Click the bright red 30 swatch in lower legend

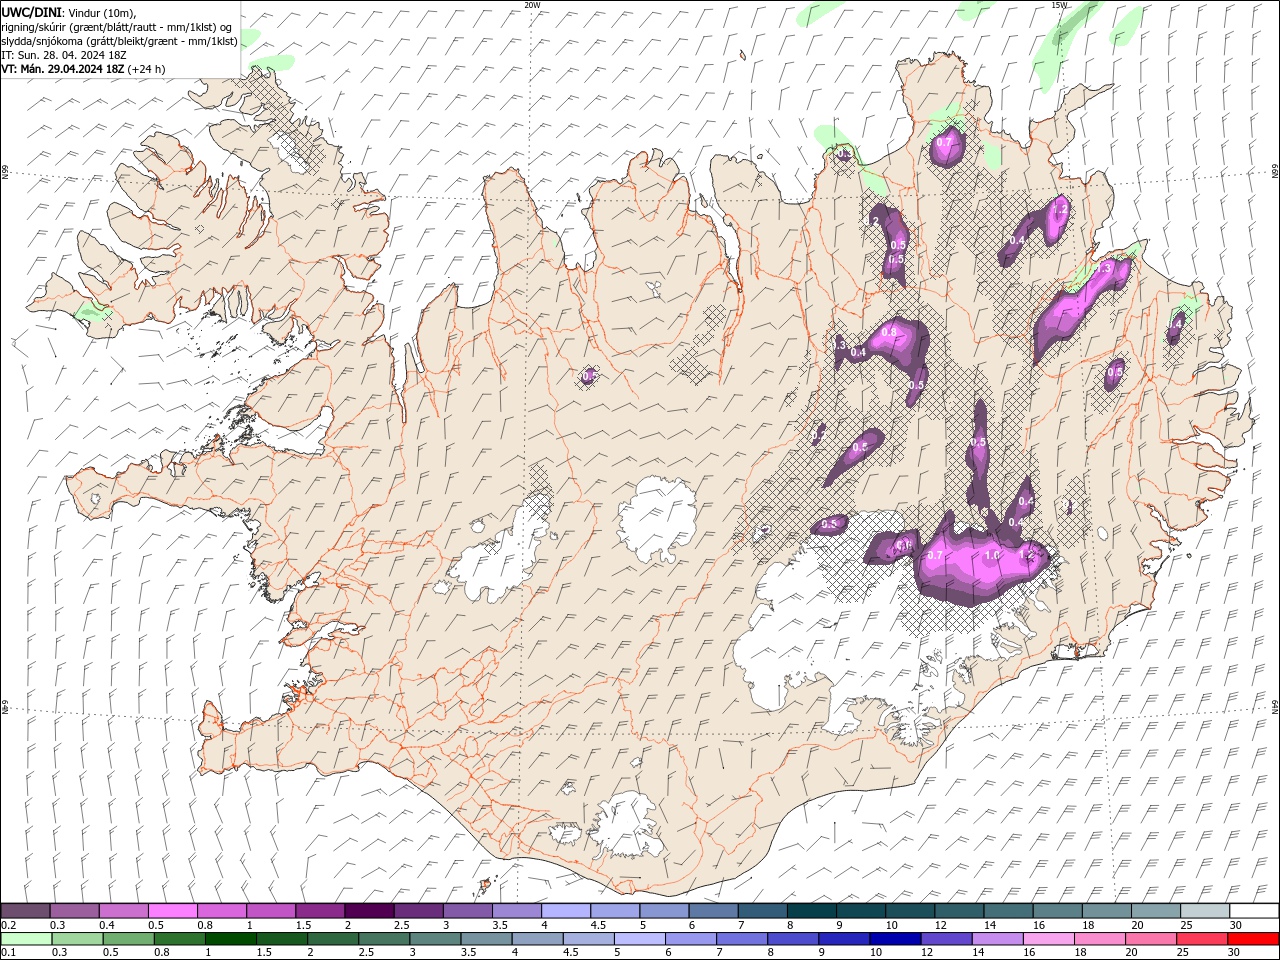pos(1253,939)
